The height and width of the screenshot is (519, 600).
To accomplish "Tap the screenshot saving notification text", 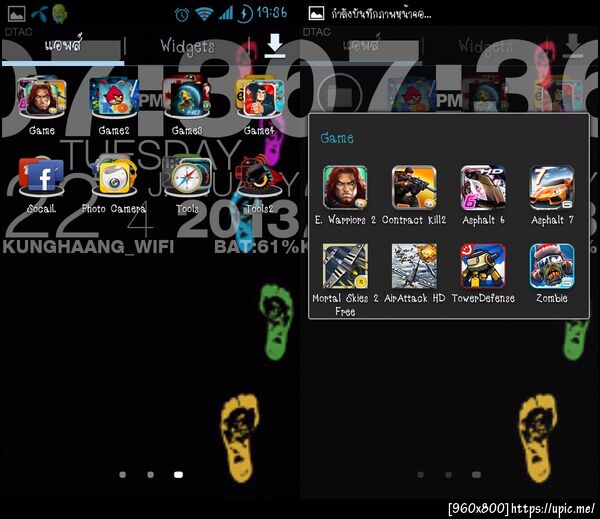I will click(x=382, y=14).
